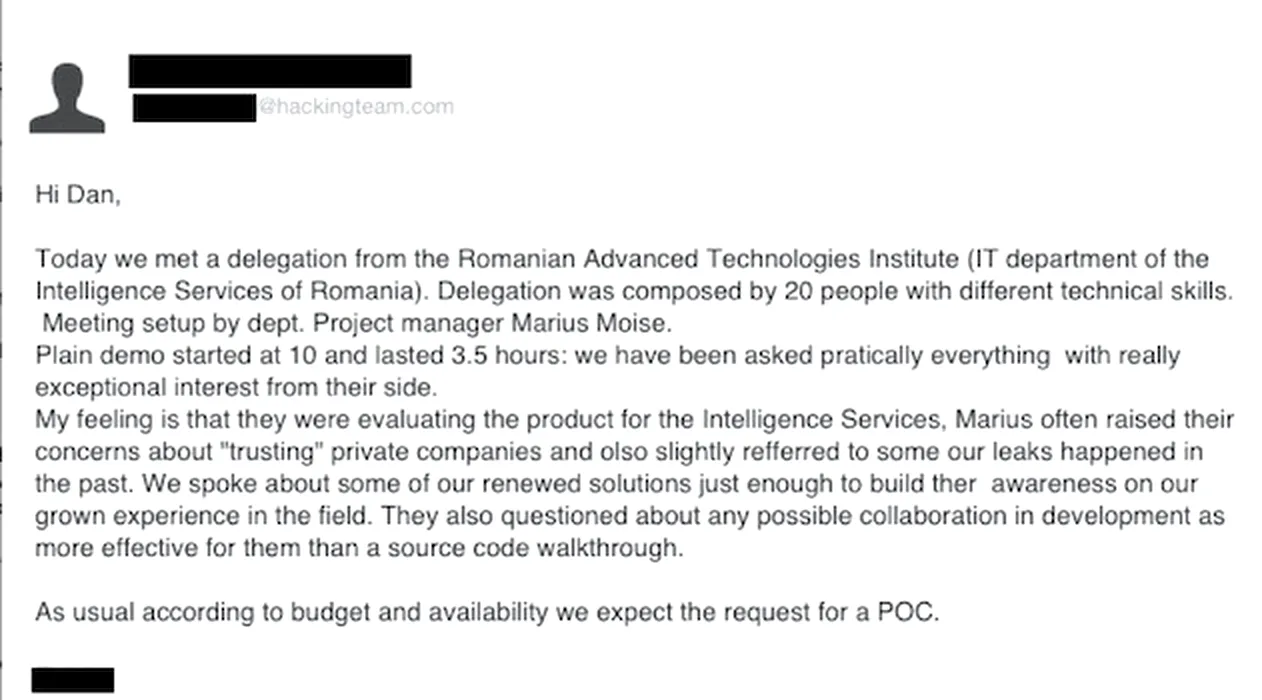Click the text "Plain demo started at 10"
The image size is (1262, 700).
point(160,356)
